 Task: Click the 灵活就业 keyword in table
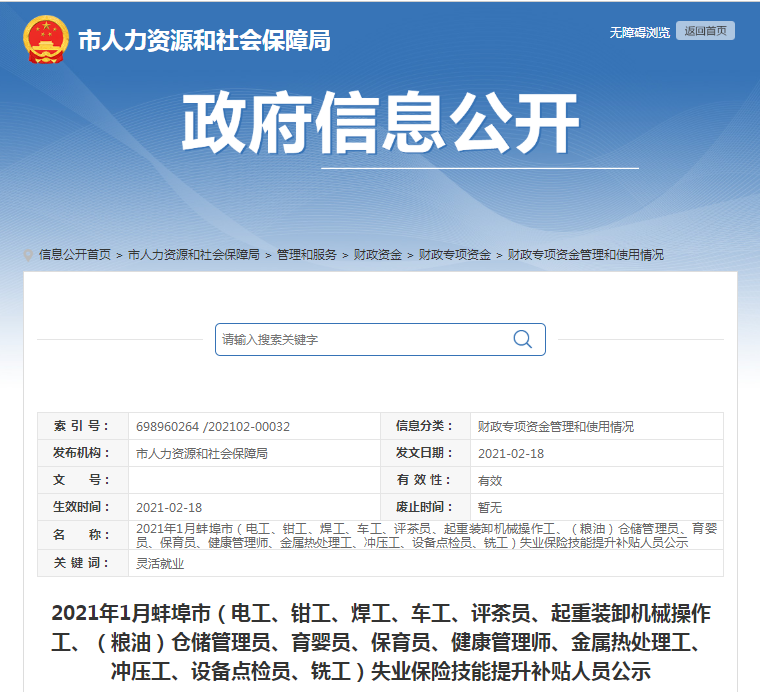click(x=160, y=563)
